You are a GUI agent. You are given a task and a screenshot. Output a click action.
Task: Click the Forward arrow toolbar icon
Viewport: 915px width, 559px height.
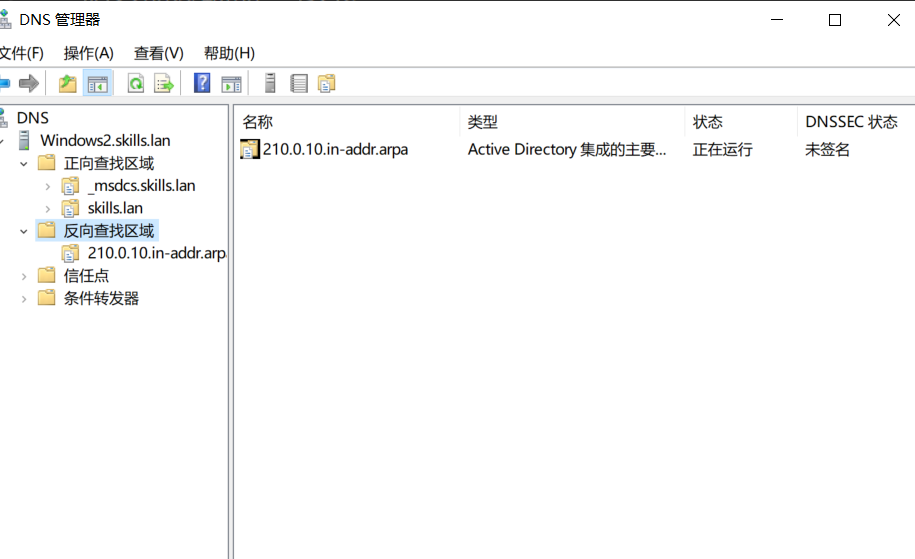coord(29,83)
